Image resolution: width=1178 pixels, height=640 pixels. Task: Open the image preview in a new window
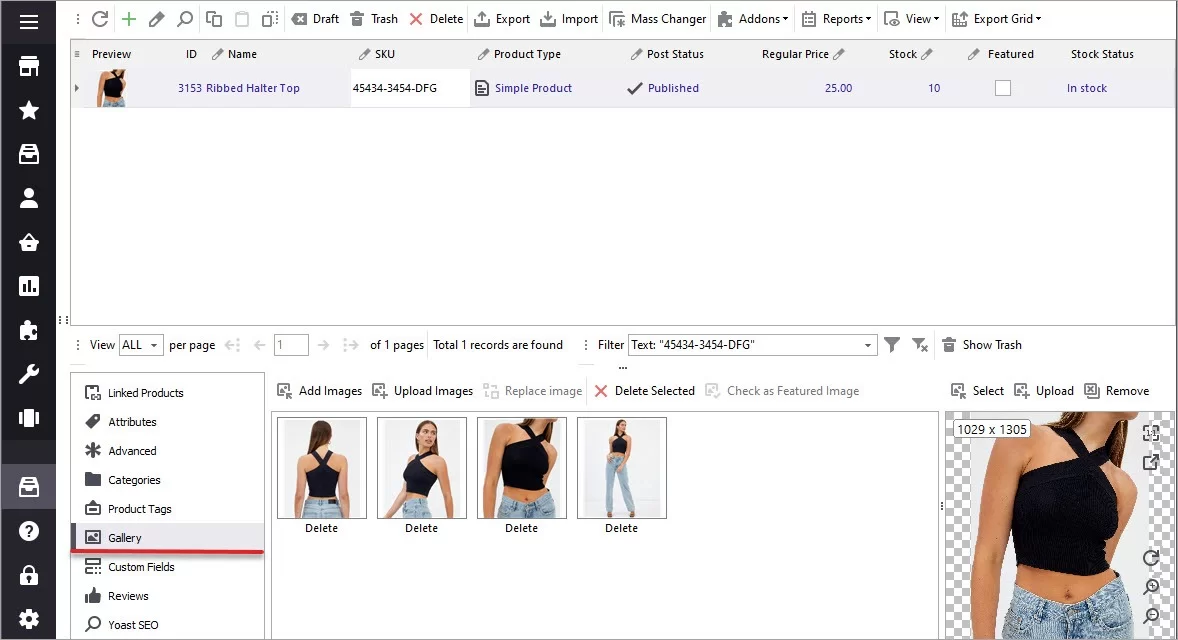pos(1151,462)
